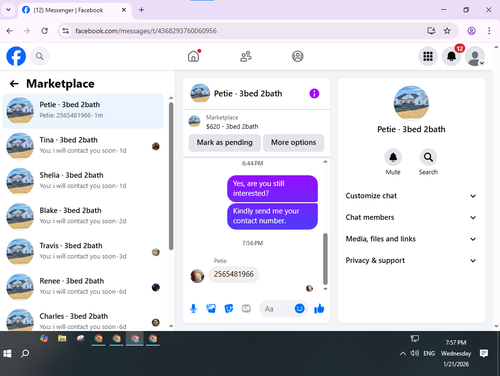Screen dimensions: 500x376
Task: Expand the Privacy & support section
Action: (x=411, y=261)
